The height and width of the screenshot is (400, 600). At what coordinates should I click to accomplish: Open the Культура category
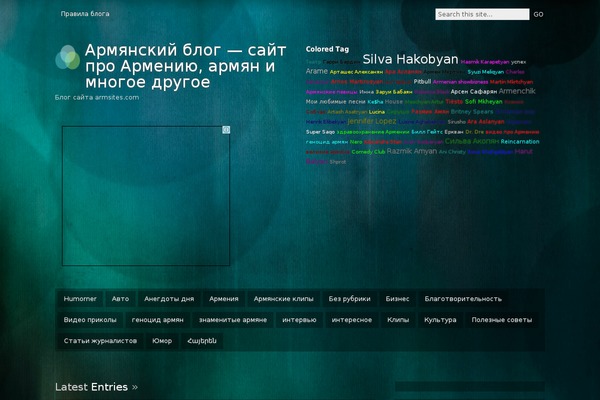coord(440,320)
